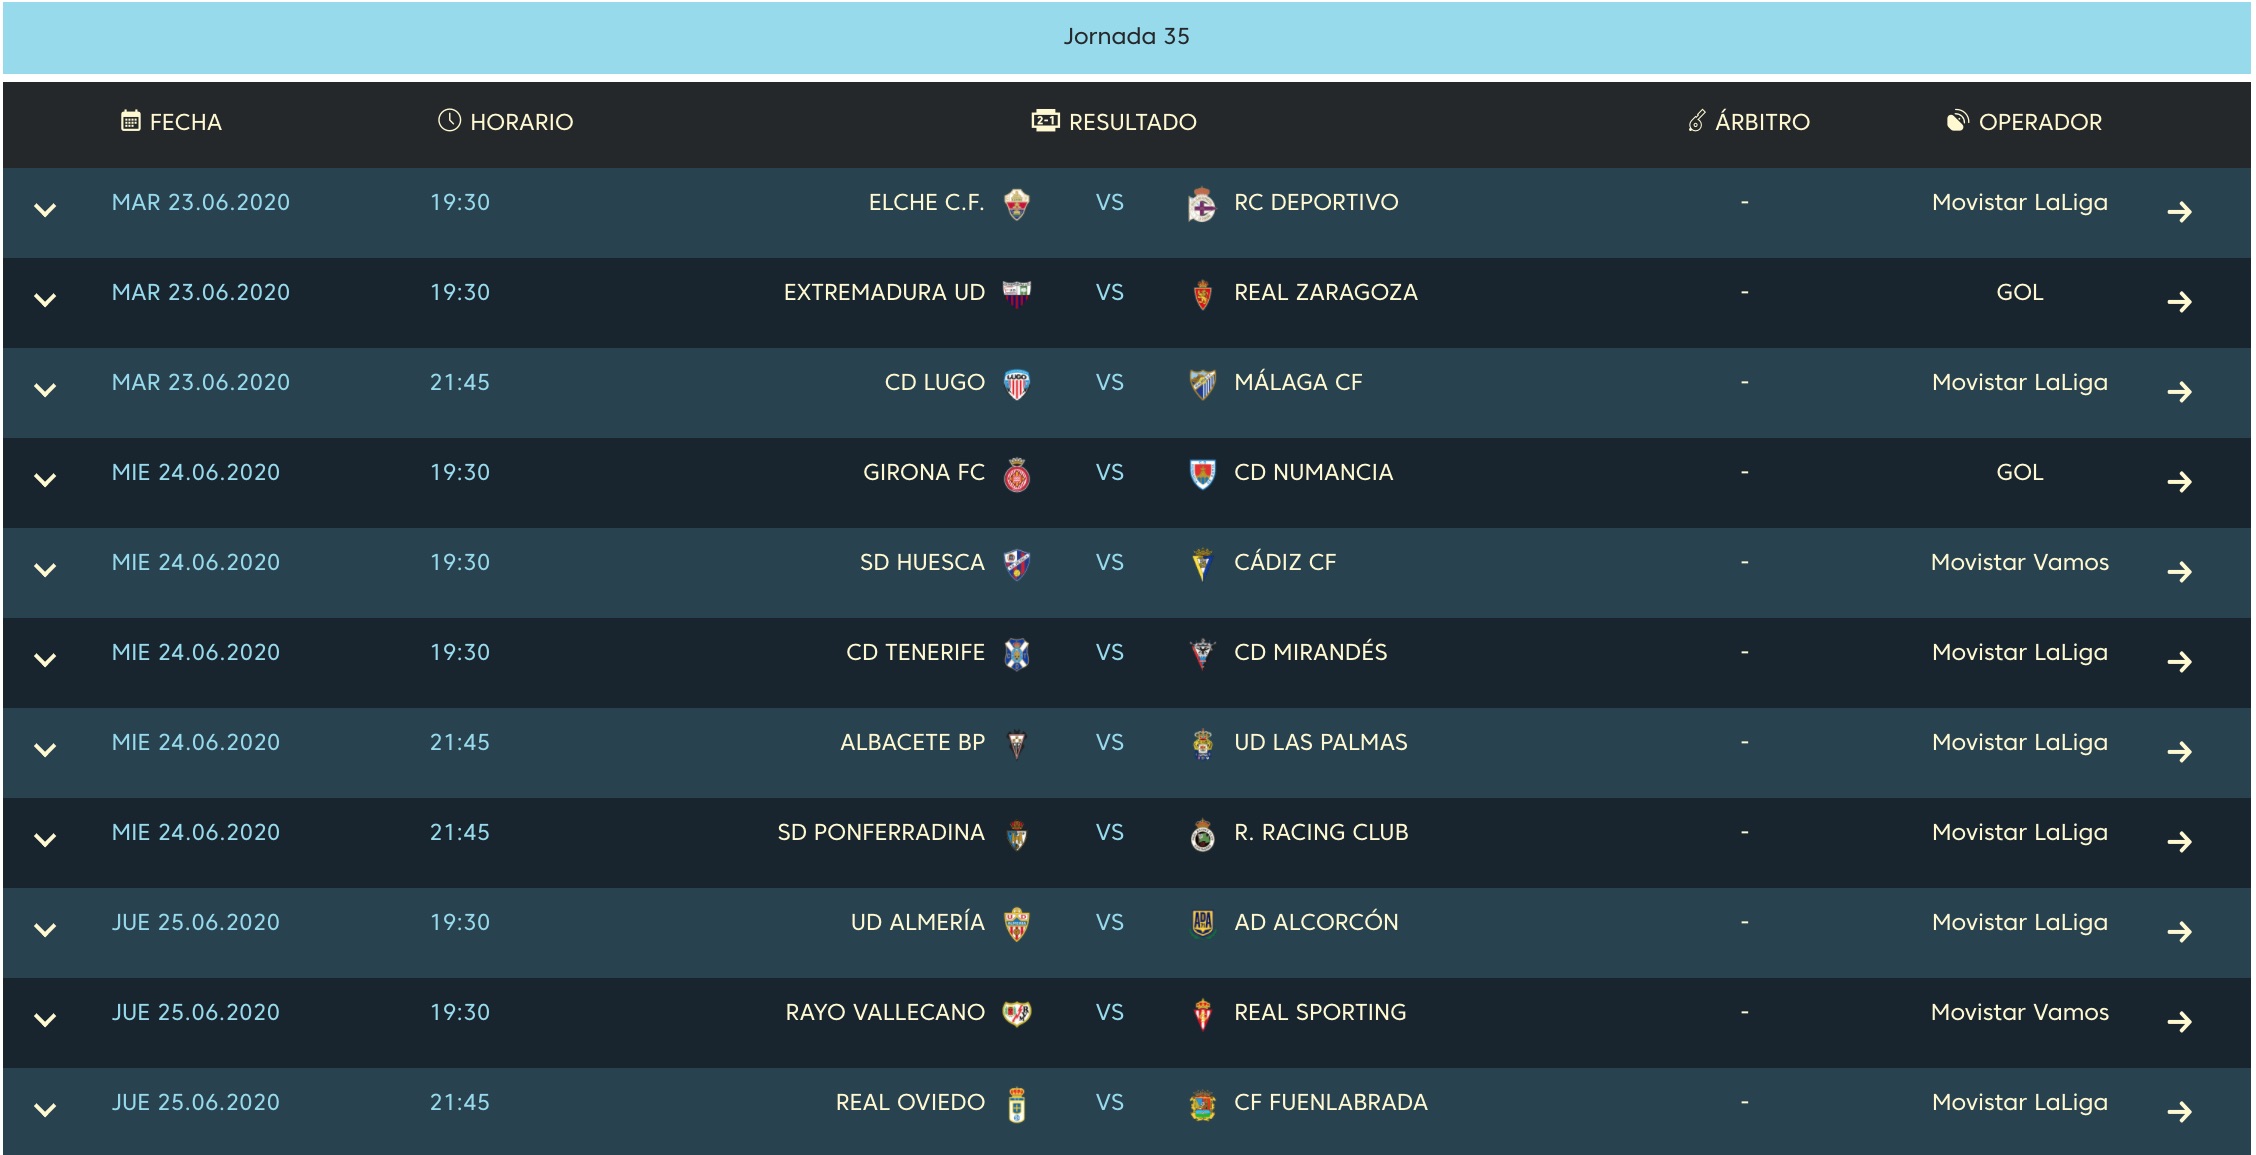Expand the Elche C.F. match row

(45, 210)
